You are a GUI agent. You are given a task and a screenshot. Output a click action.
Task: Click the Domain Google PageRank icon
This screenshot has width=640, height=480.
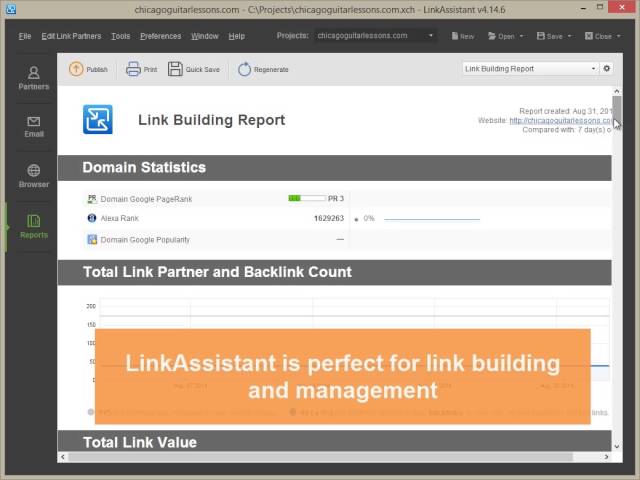(x=92, y=199)
